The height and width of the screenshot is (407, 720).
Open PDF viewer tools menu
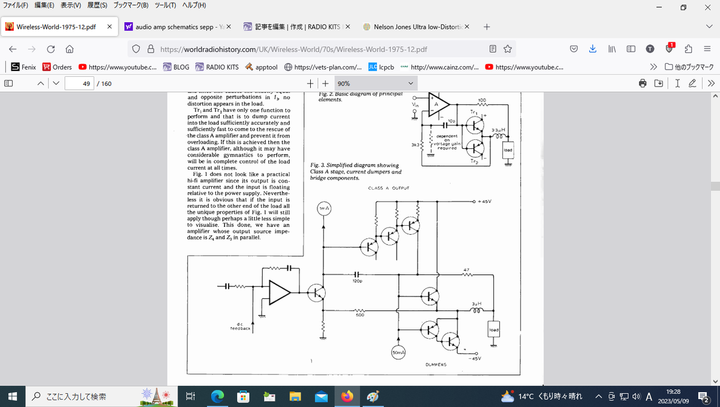[x=707, y=83]
